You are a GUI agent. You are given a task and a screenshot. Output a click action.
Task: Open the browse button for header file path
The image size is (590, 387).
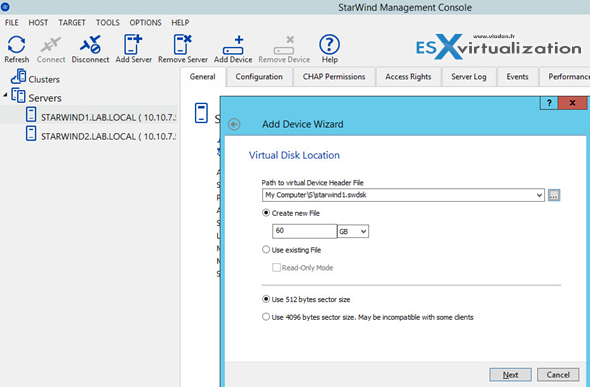point(554,195)
